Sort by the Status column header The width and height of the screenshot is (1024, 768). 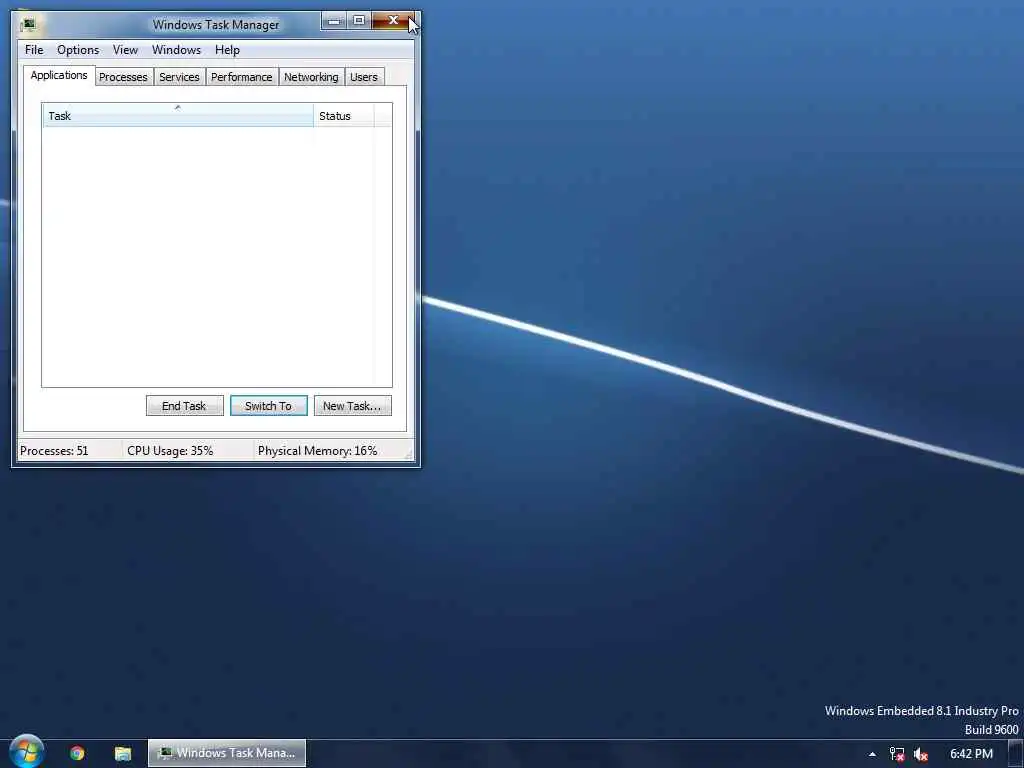(344, 116)
